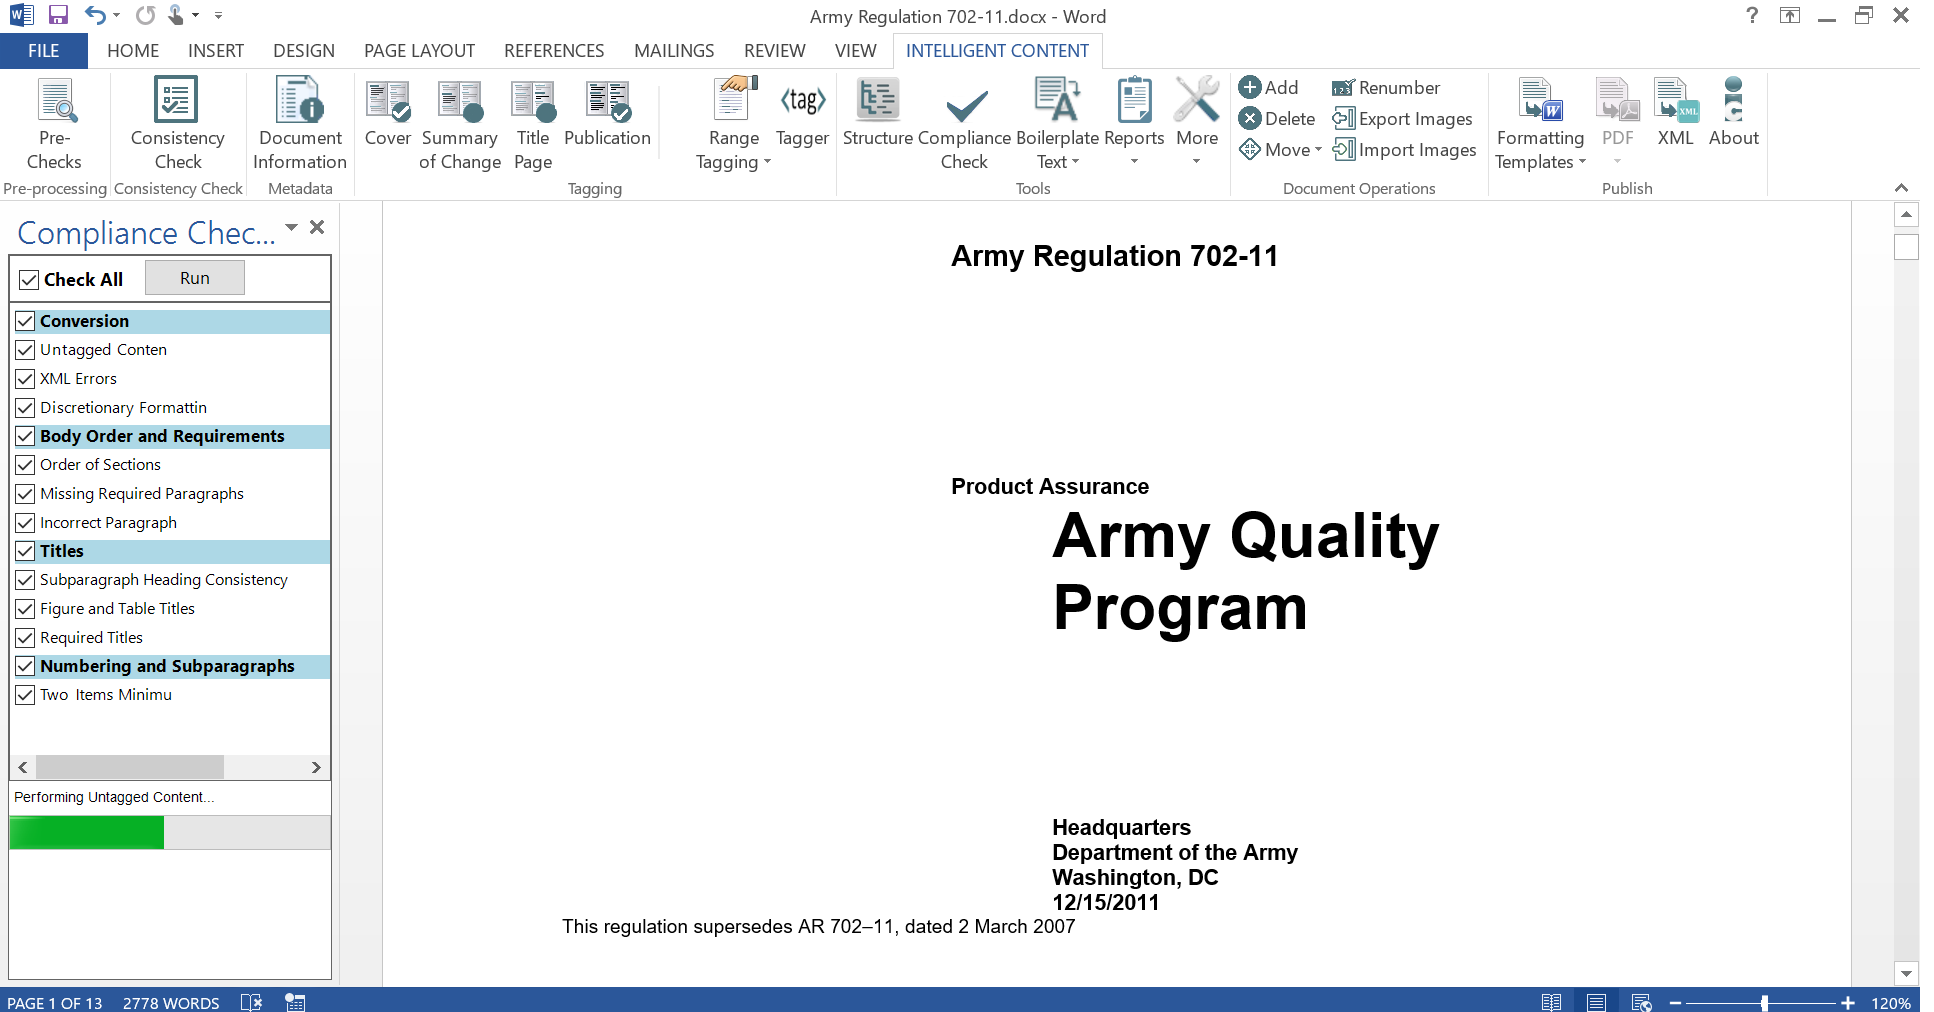Toggle the Check All checkbox
This screenshot has width=1934, height=1012.
(x=29, y=280)
